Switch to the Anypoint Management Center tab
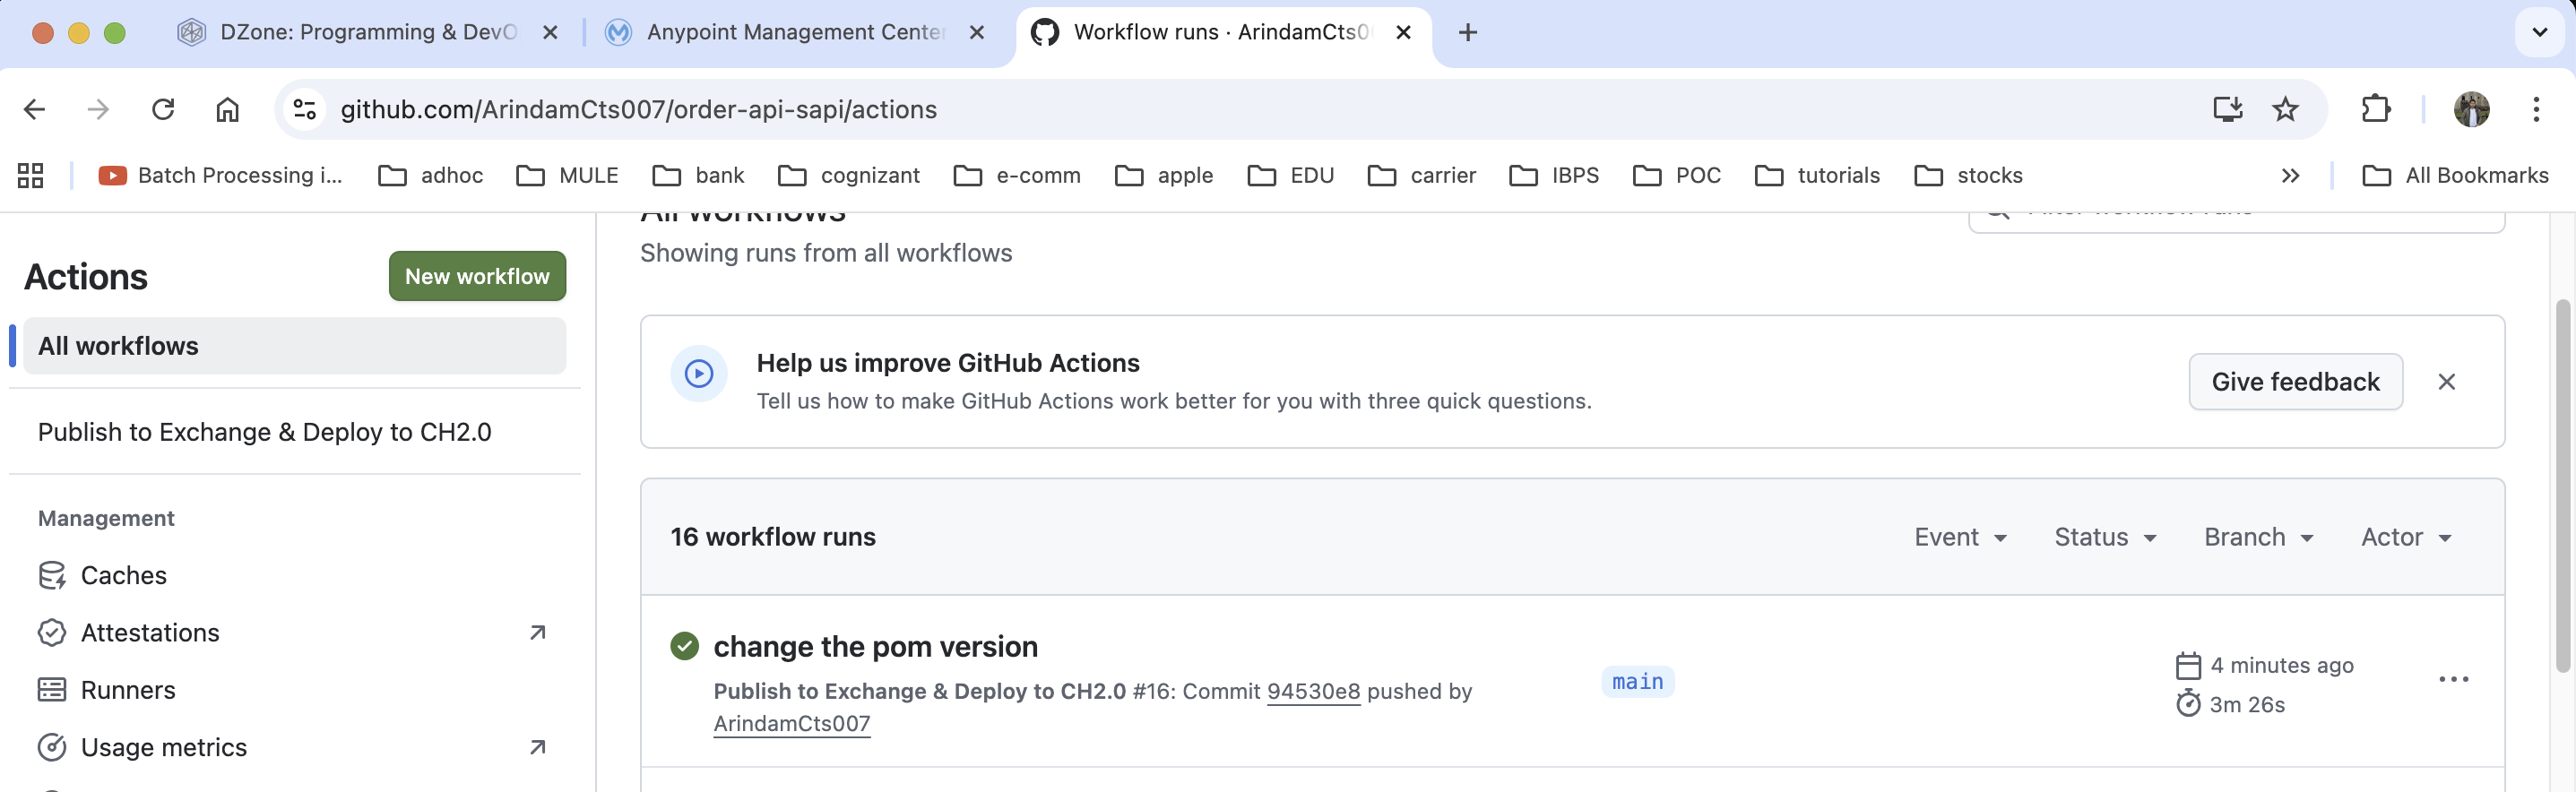This screenshot has height=792, width=2576. tap(795, 33)
